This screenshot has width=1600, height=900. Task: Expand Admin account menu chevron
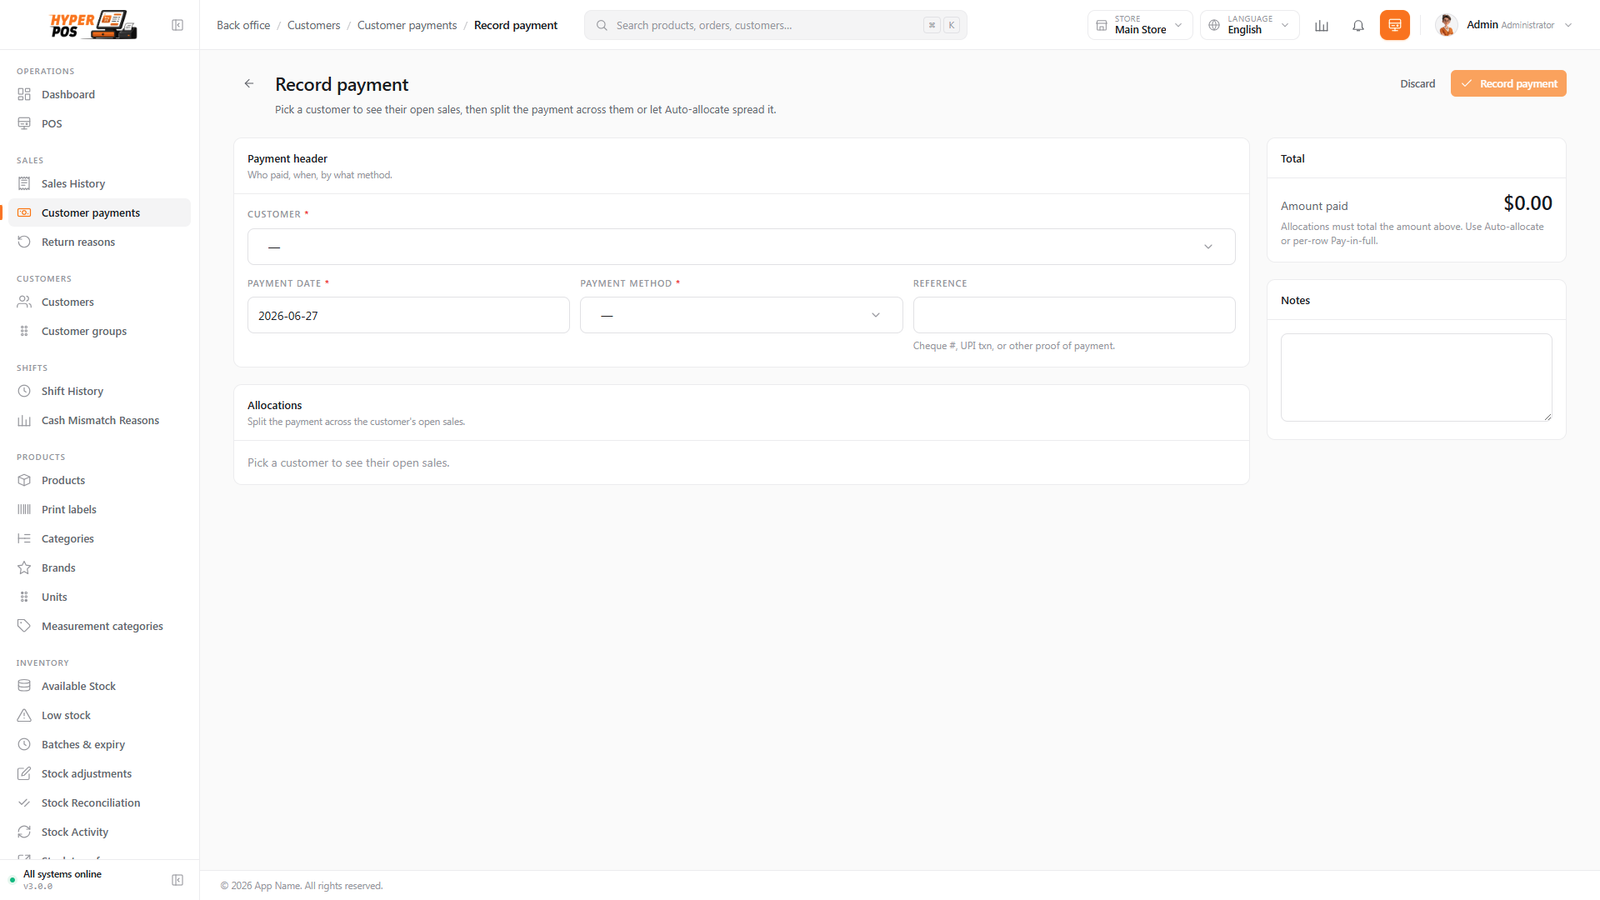pyautogui.click(x=1568, y=25)
